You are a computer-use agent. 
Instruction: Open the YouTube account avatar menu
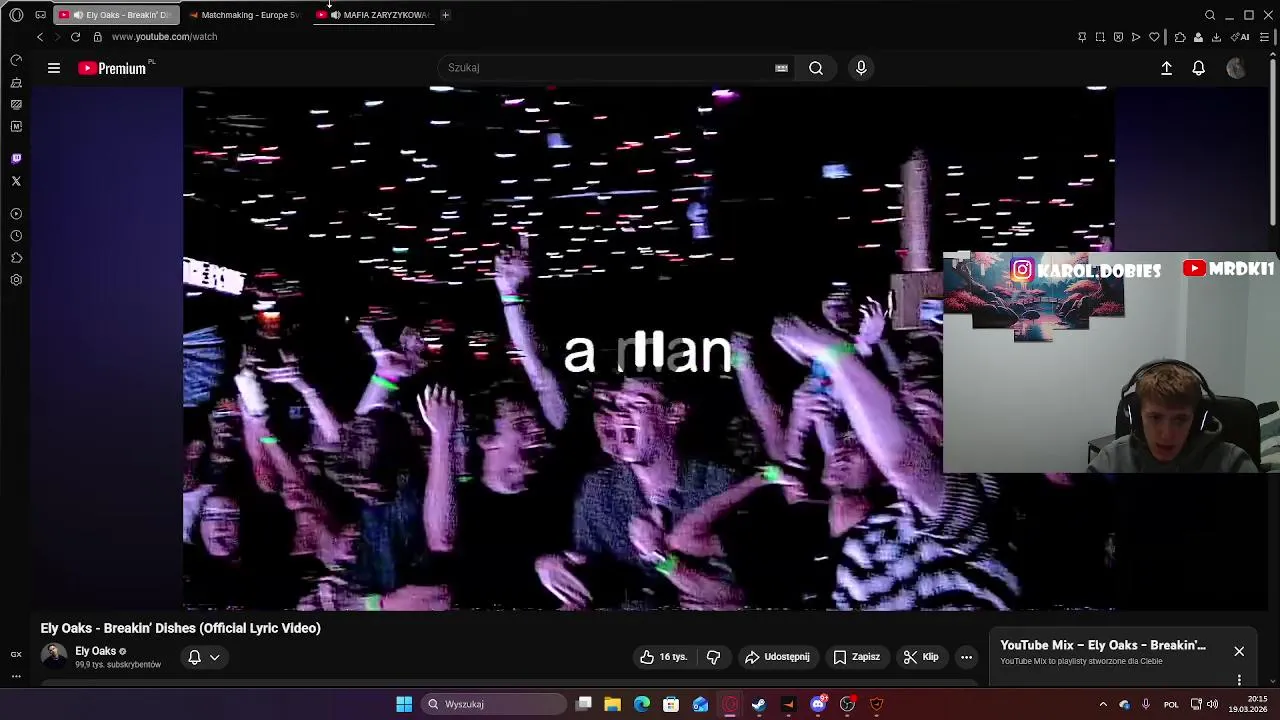[1236, 68]
